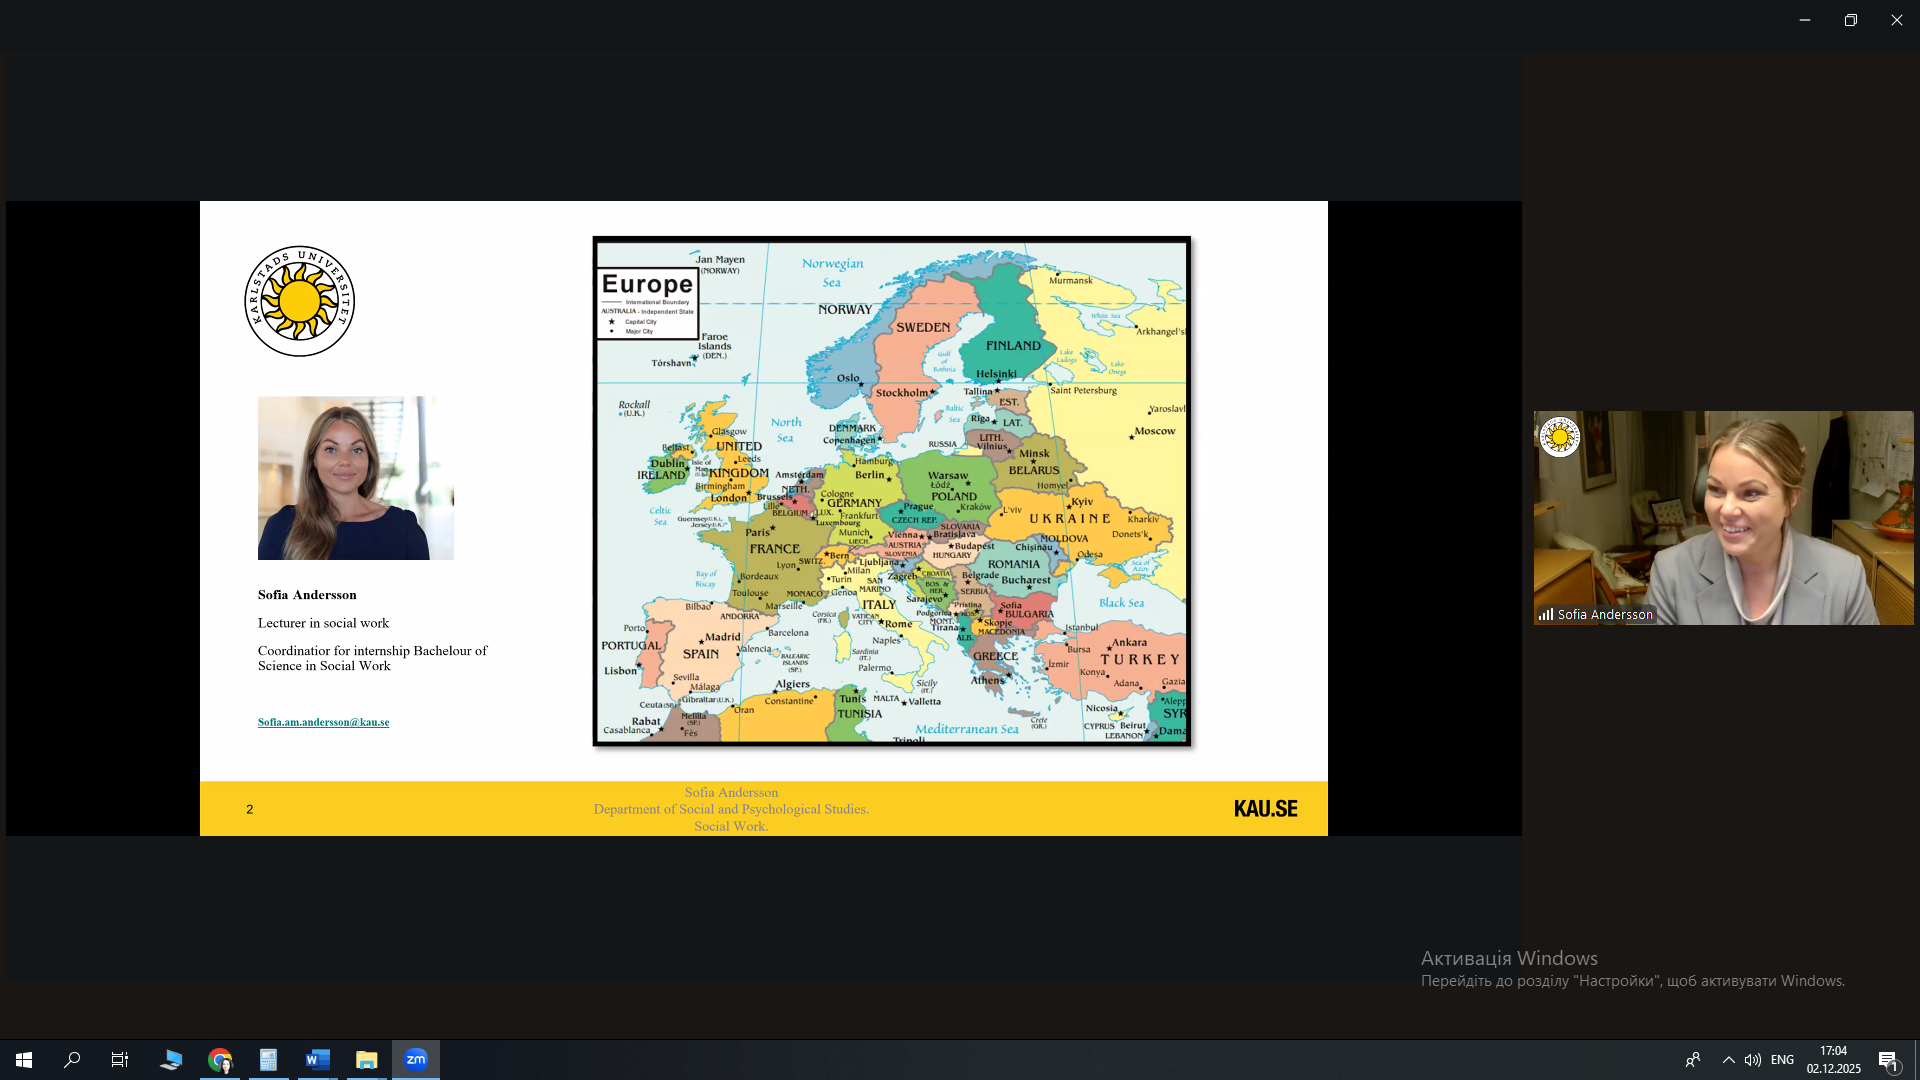Image resolution: width=1920 pixels, height=1080 pixels.
Task: Click Sofia Andersson's video thumbnail
Action: (1723, 518)
